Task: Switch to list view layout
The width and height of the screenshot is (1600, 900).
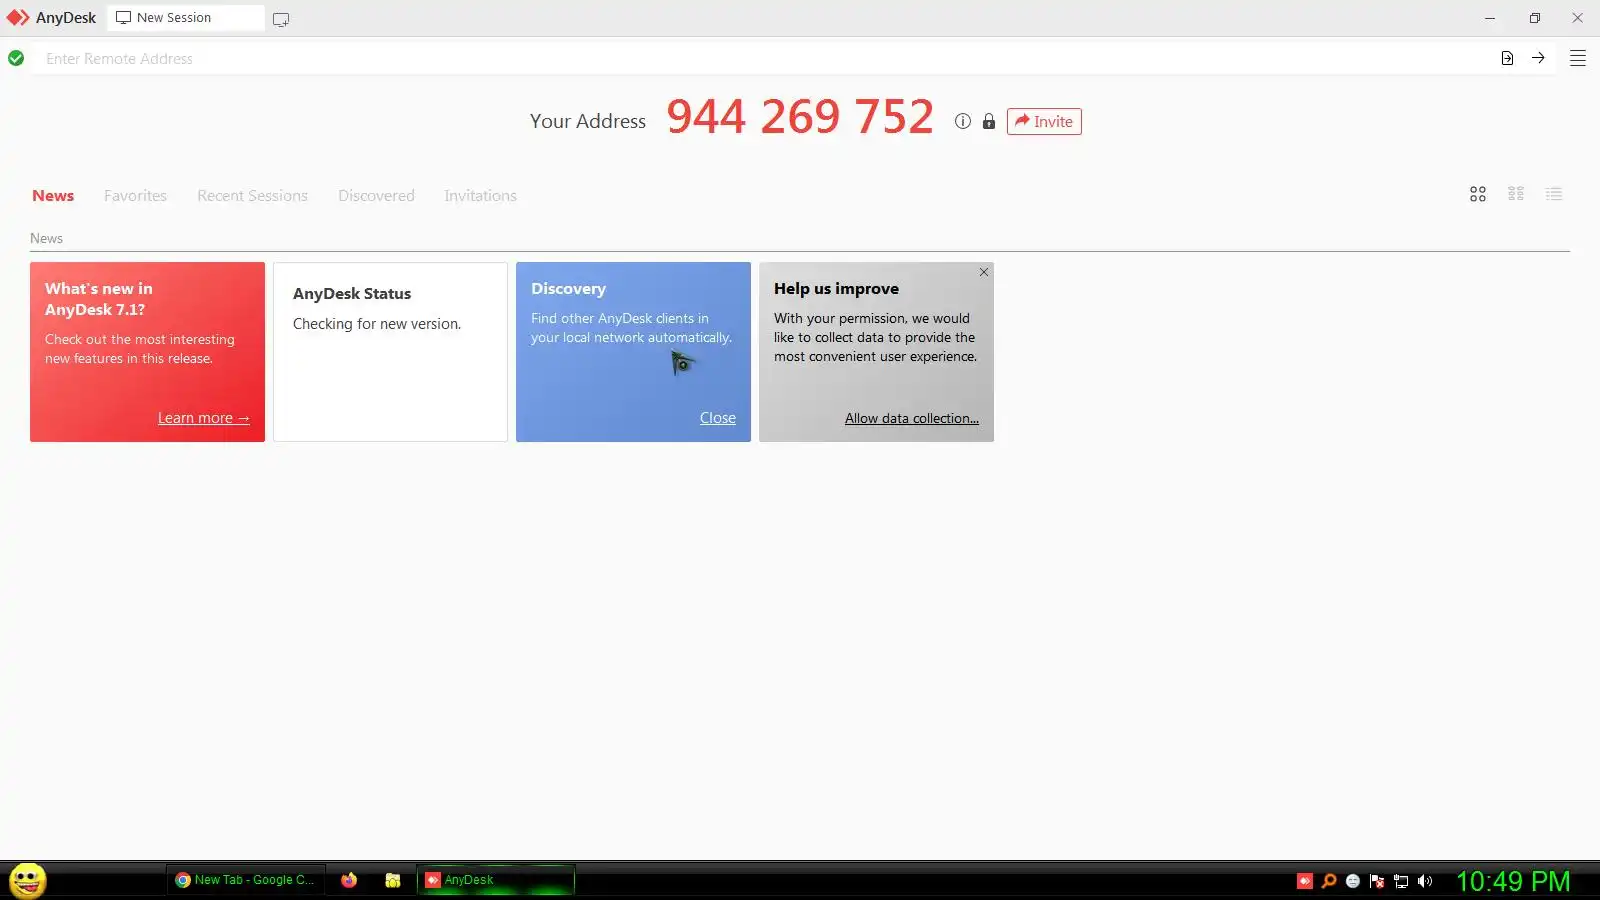Action: click(x=1554, y=194)
